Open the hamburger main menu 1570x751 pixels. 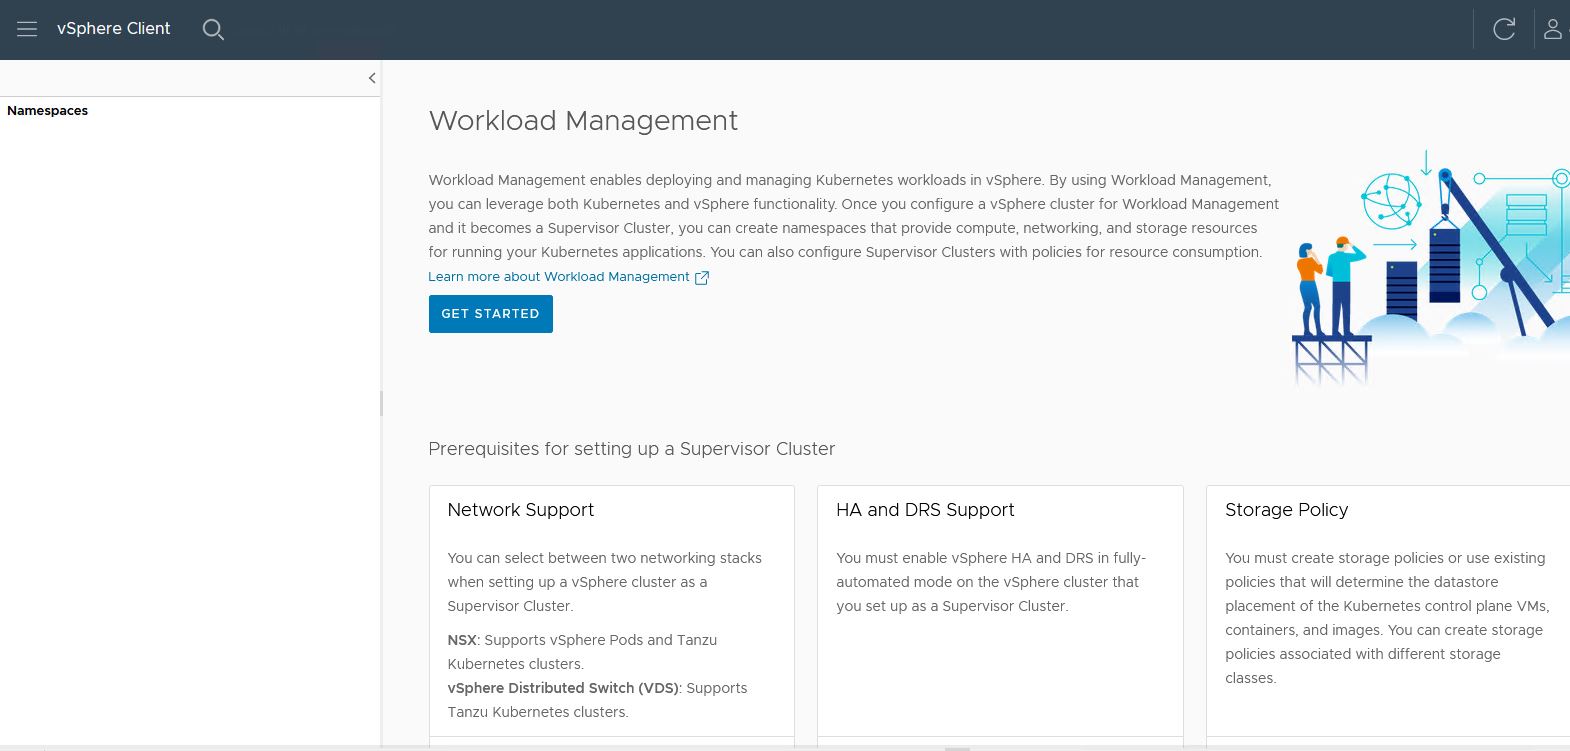tap(27, 29)
